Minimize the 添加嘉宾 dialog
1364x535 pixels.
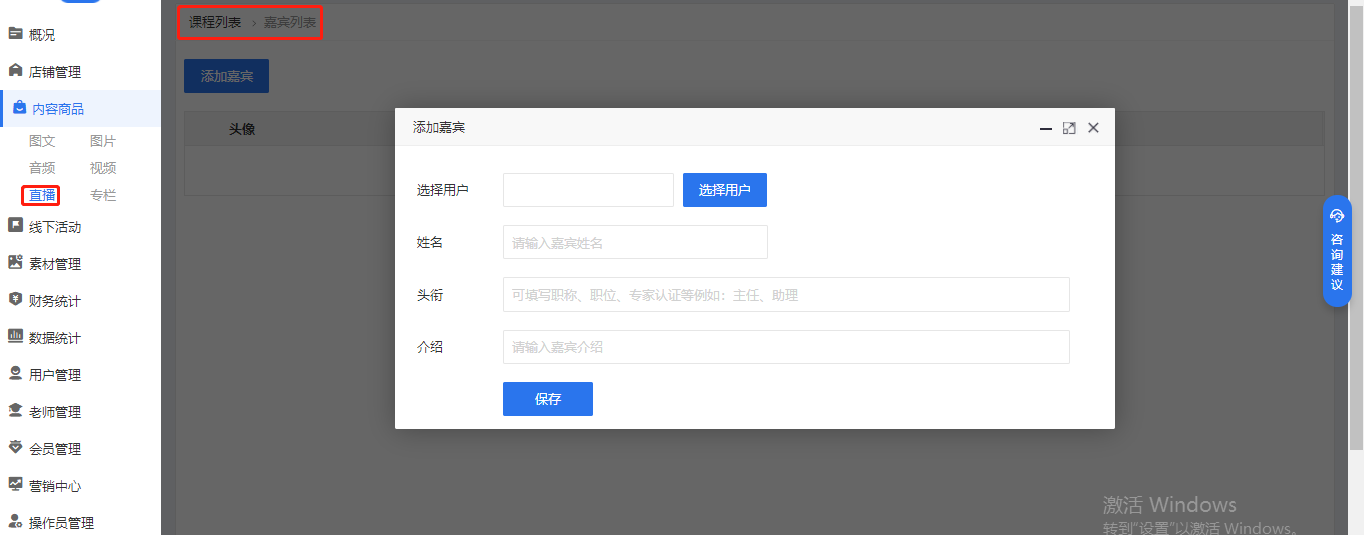tap(1046, 128)
